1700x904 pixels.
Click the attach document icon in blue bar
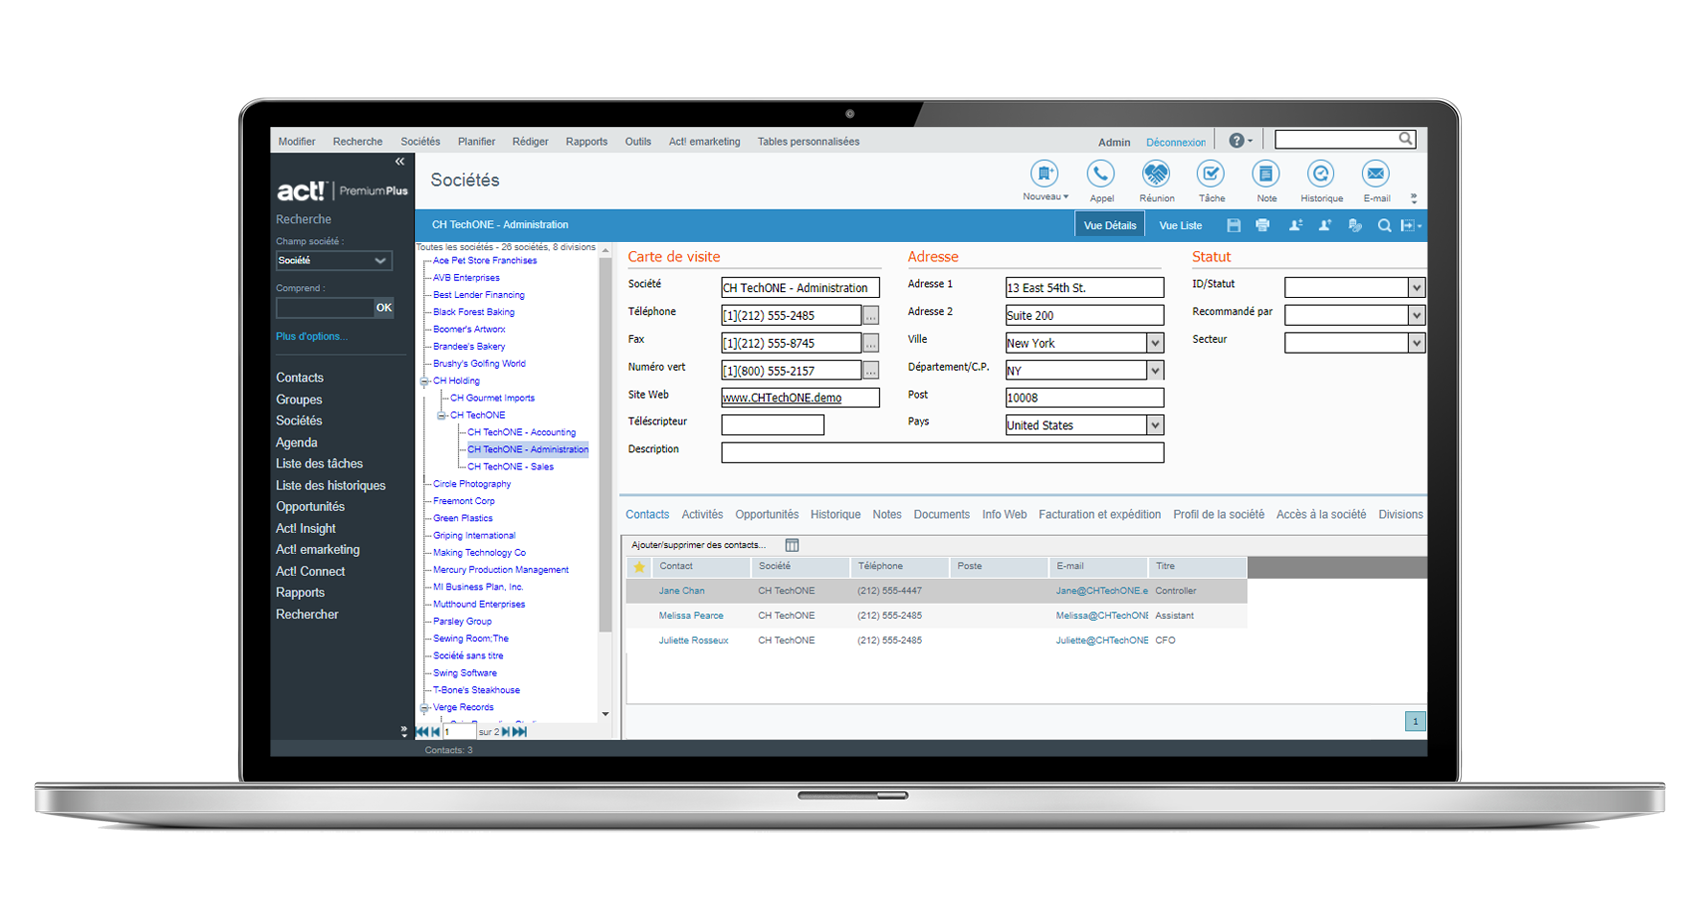coord(1355,226)
